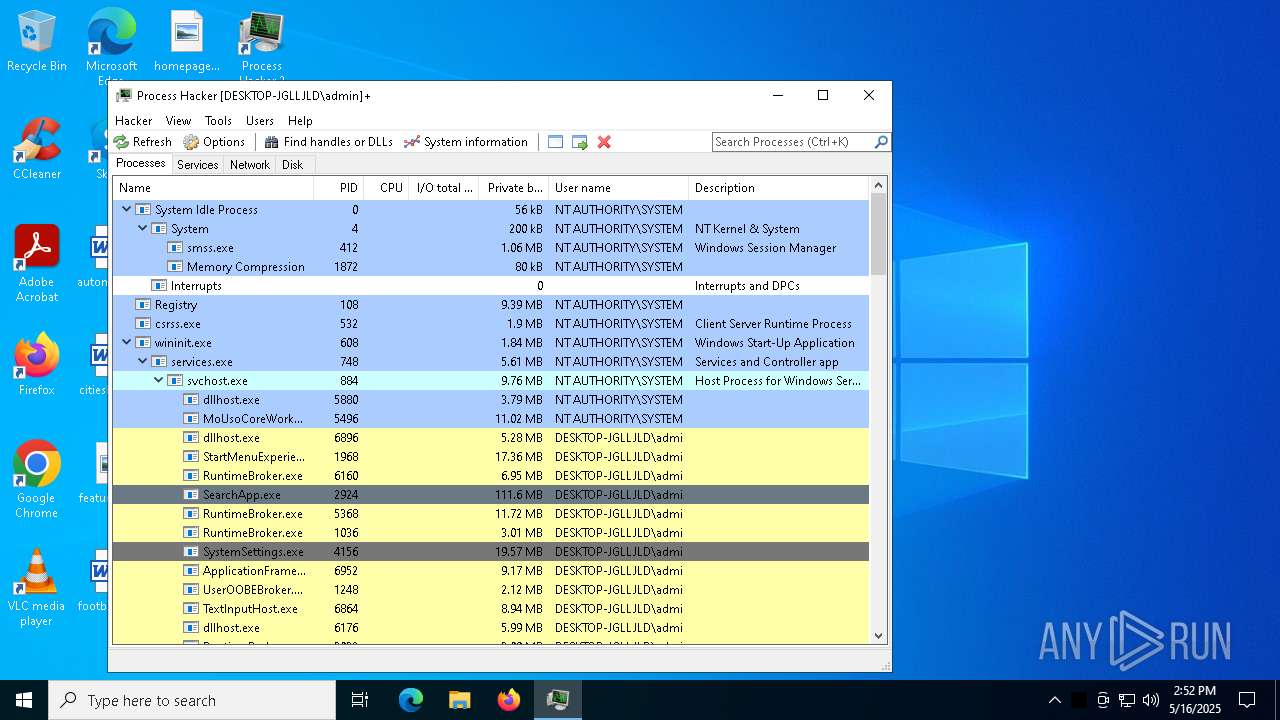Open the Microsoft Edge desktop icon
This screenshot has width=1280, height=720.
(x=111, y=45)
